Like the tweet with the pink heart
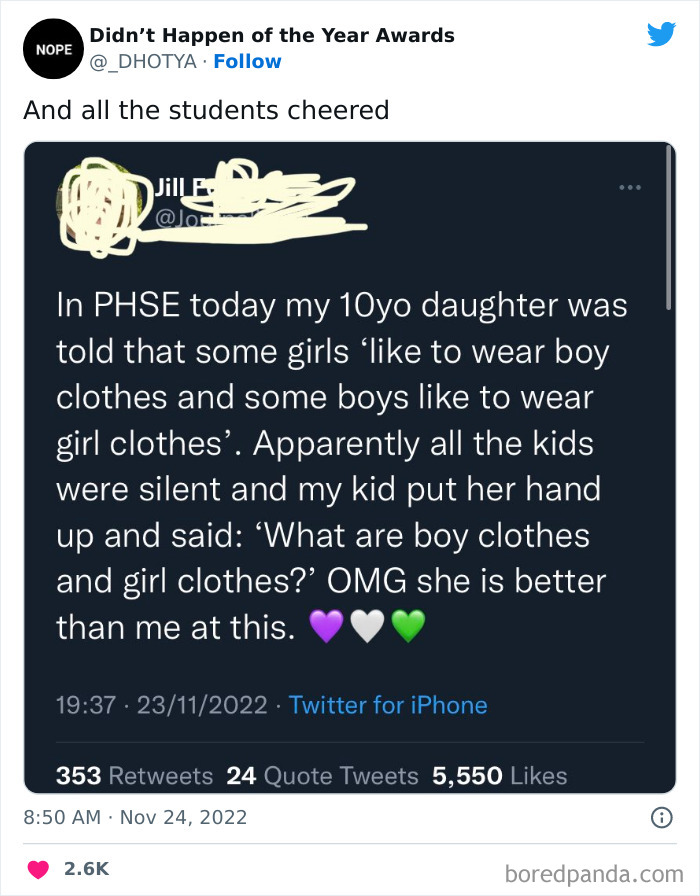 coord(38,869)
